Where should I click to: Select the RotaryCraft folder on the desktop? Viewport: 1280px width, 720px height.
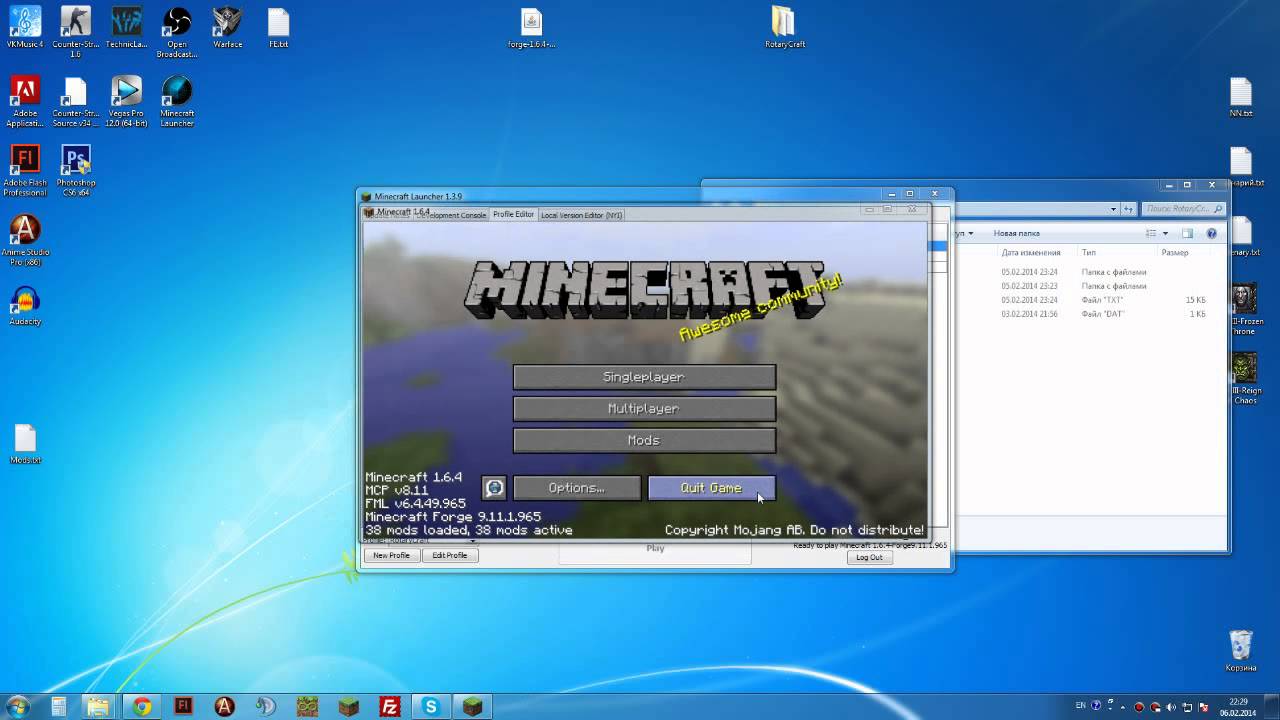pyautogui.click(x=784, y=28)
